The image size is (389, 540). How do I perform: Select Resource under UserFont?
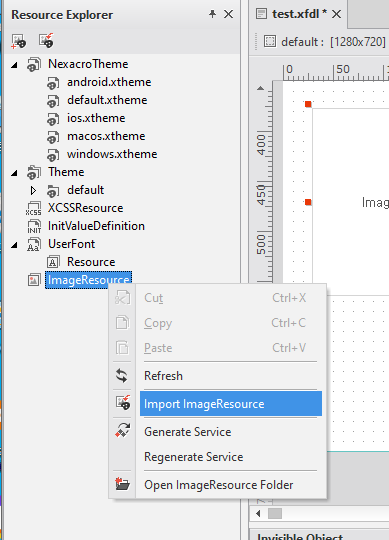coord(91,262)
